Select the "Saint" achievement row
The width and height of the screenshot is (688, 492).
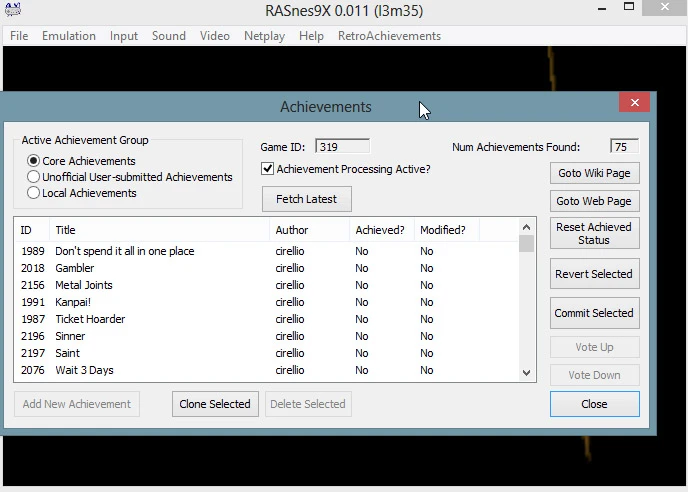click(x=267, y=353)
